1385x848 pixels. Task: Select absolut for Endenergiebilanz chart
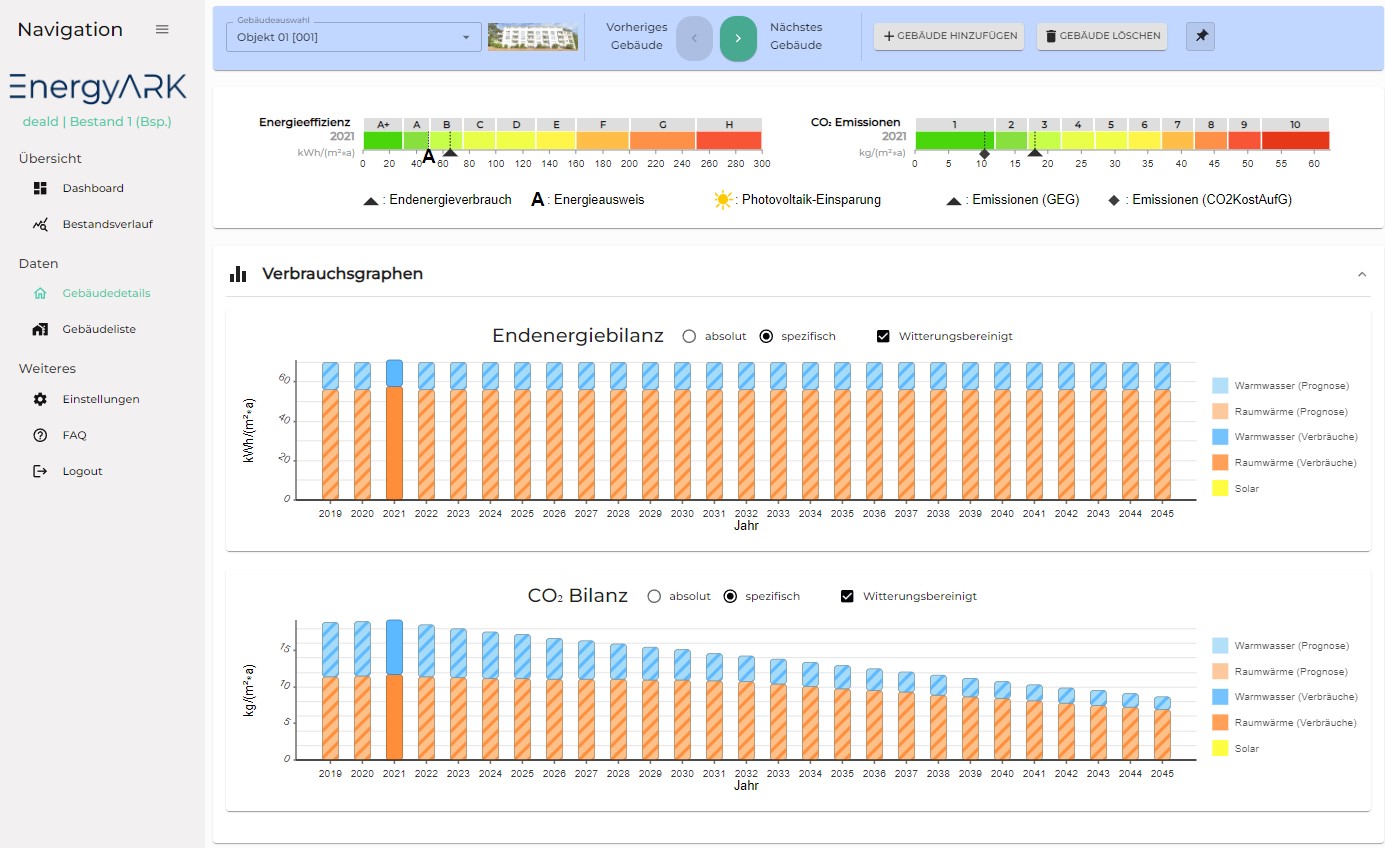tap(689, 336)
